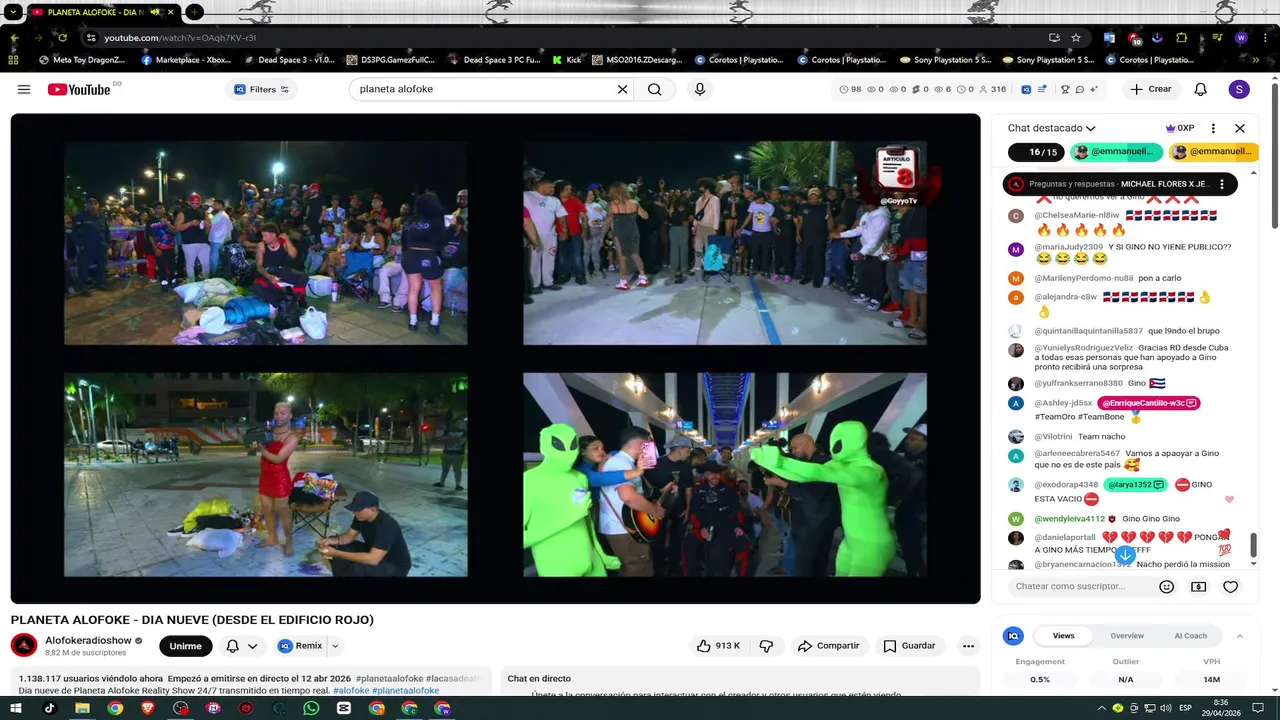Screen dimensions: 1280x720
Task: Open pinned poll options menu
Action: [1222, 184]
